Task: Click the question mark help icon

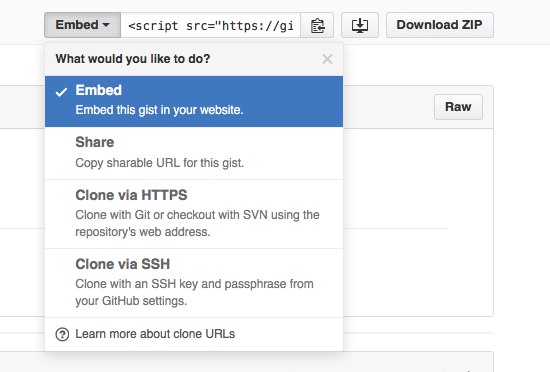Action: 62,334
